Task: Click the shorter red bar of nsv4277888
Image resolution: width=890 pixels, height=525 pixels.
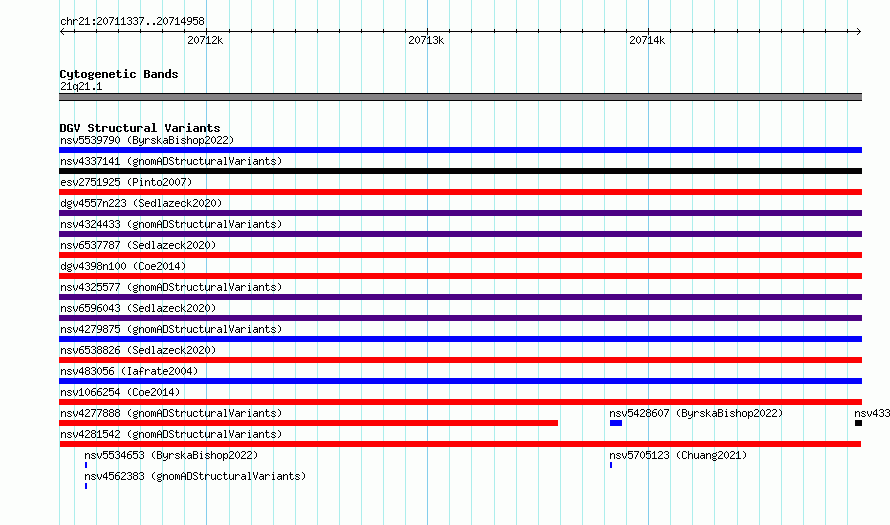Action: click(308, 423)
